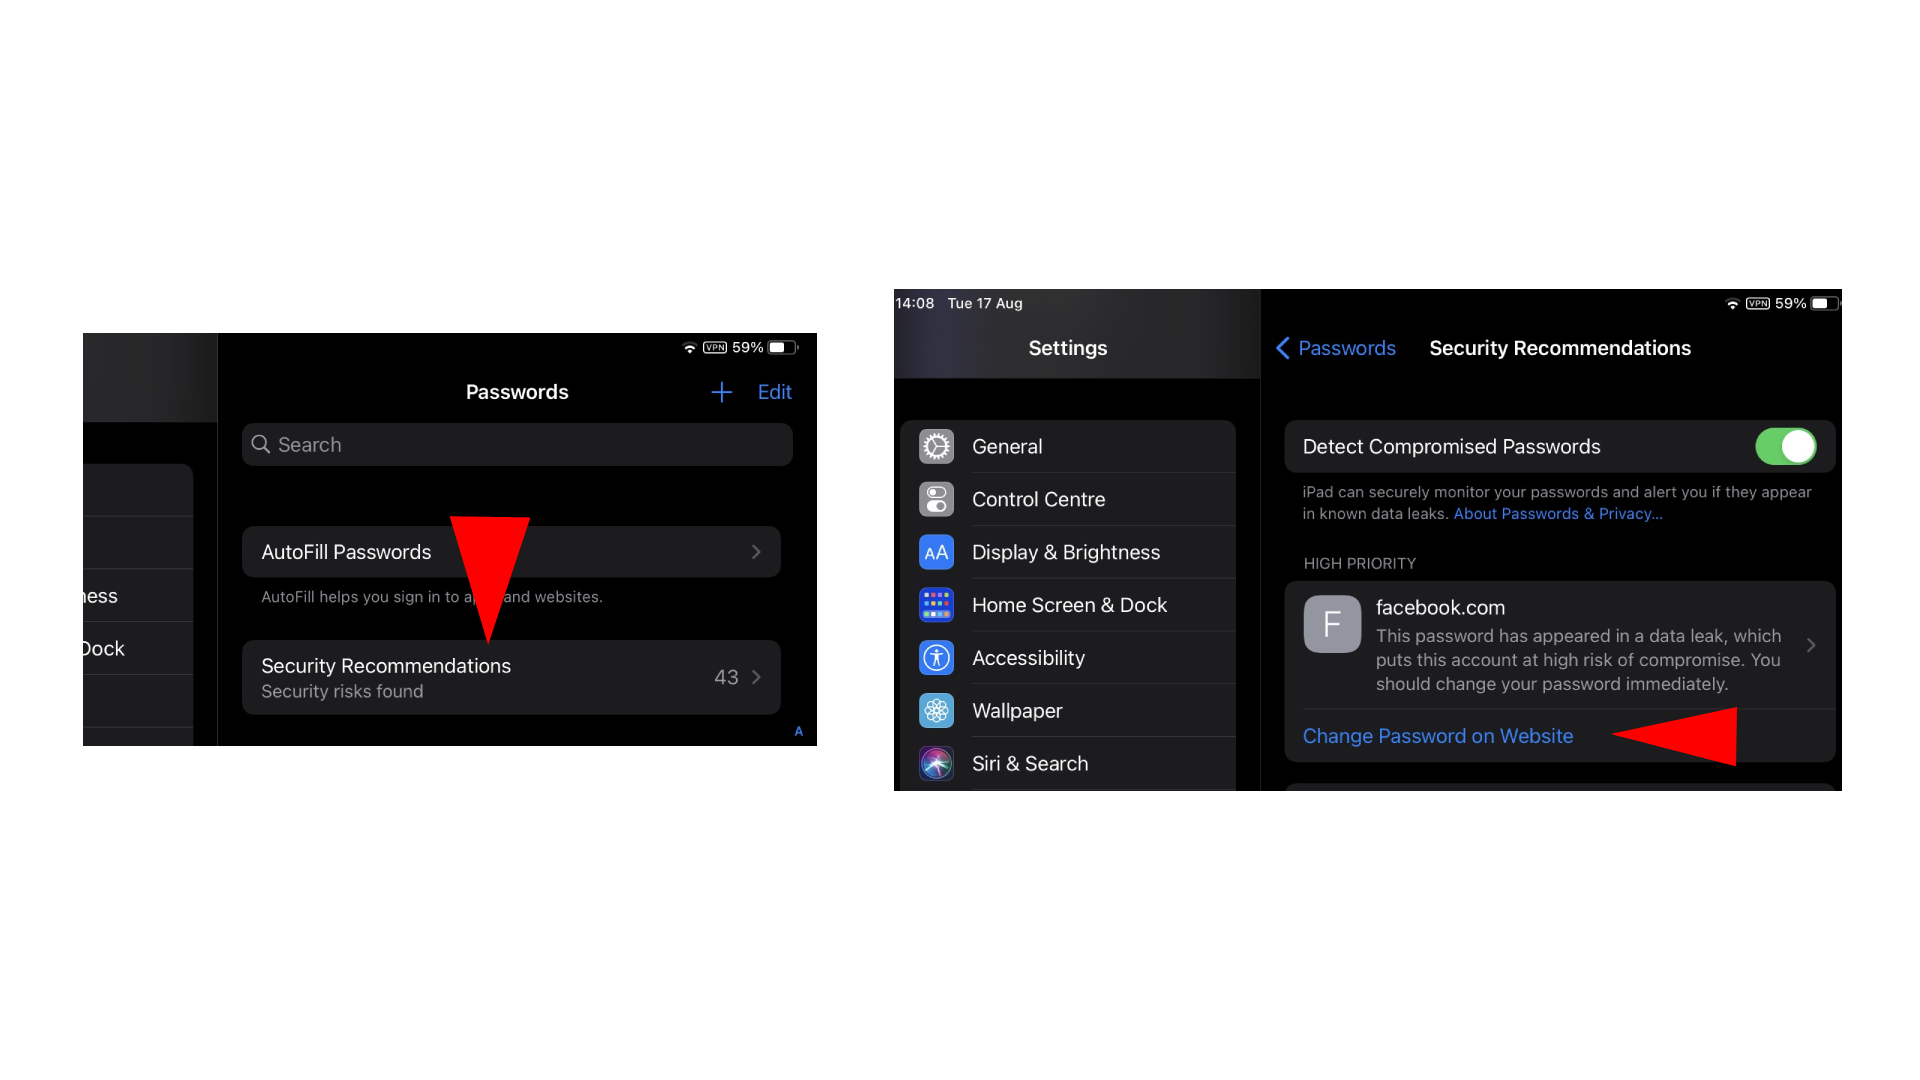This screenshot has height=1080, width=1920.
Task: Open Siri & Search settings
Action: [1029, 762]
